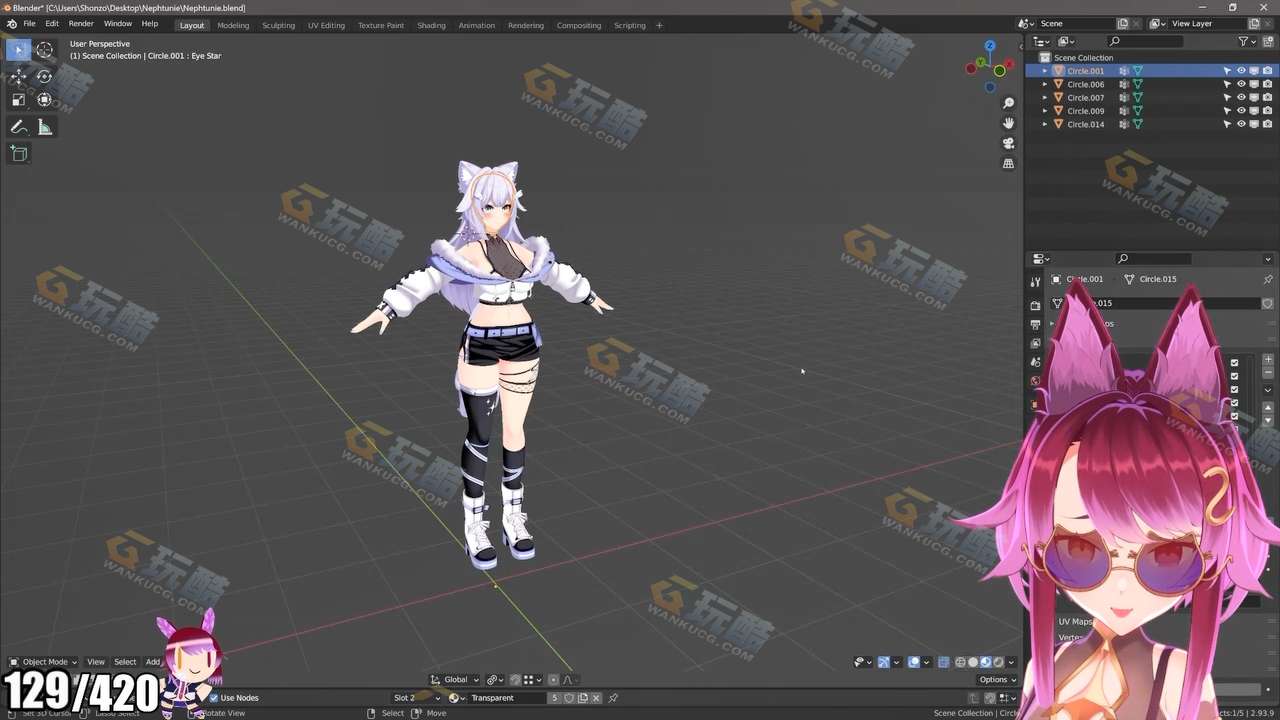Open the Object Mode dropdown

42,662
